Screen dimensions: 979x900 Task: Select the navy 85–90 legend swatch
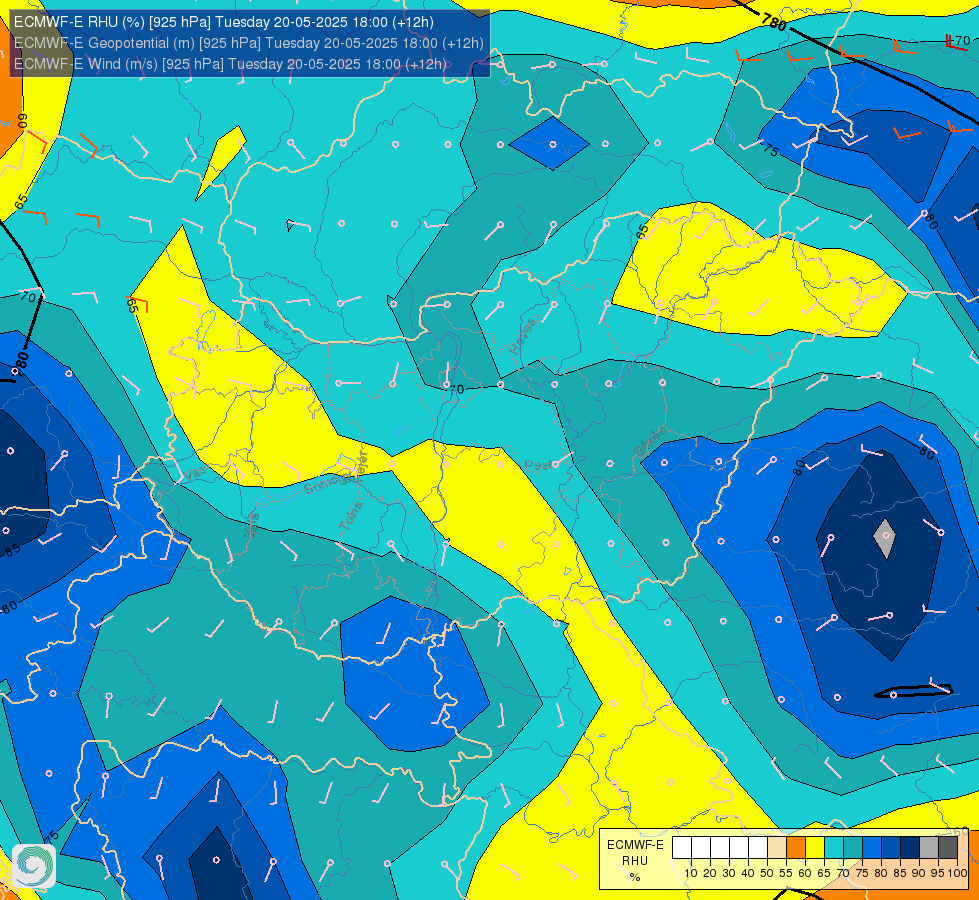pyautogui.click(x=910, y=848)
